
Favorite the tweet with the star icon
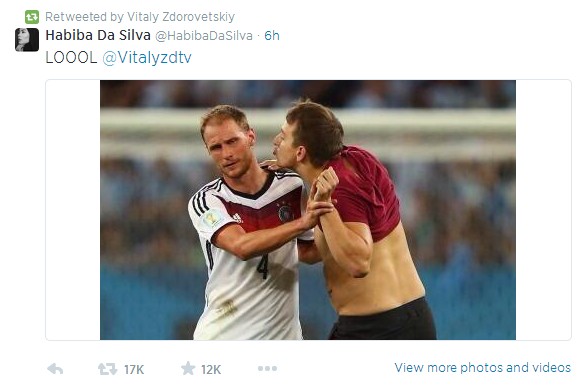coord(188,368)
